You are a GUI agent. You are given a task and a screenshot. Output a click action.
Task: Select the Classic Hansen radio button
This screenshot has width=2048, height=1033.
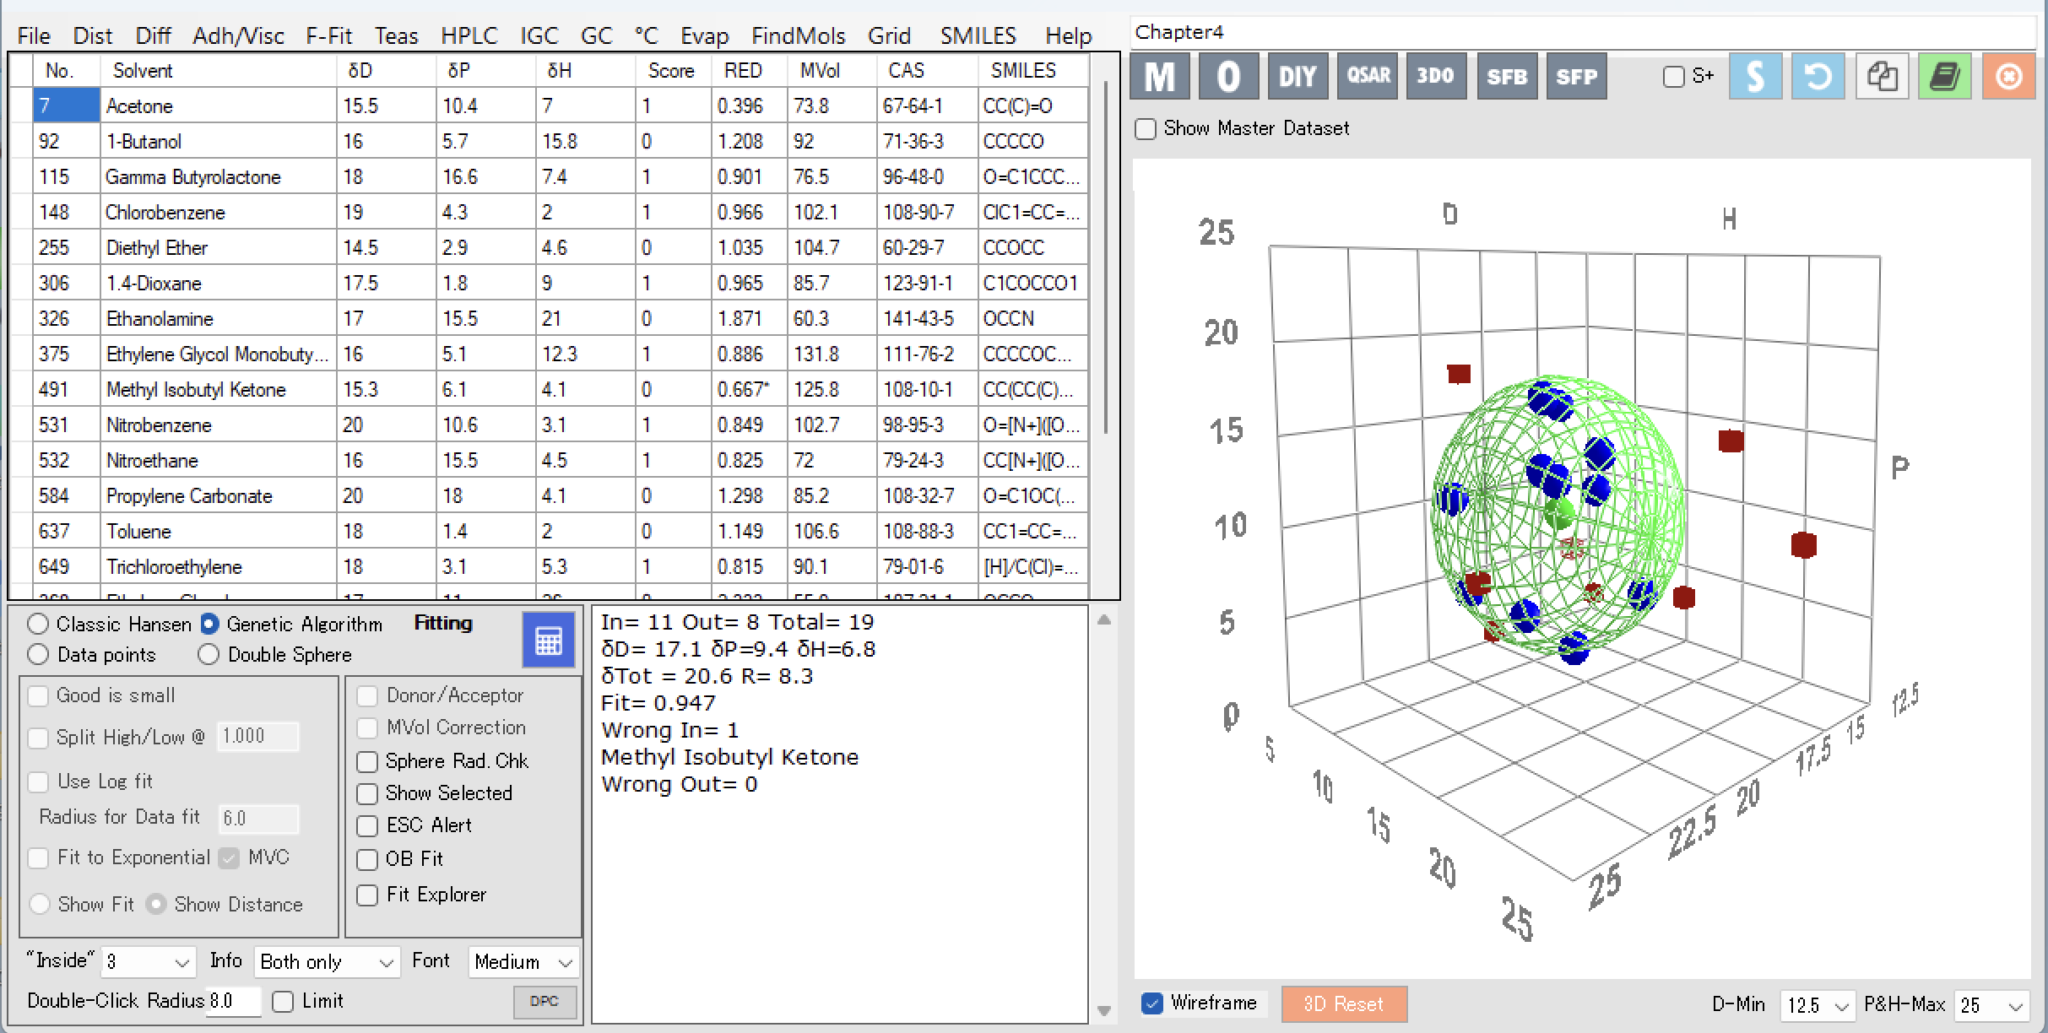click(x=39, y=624)
